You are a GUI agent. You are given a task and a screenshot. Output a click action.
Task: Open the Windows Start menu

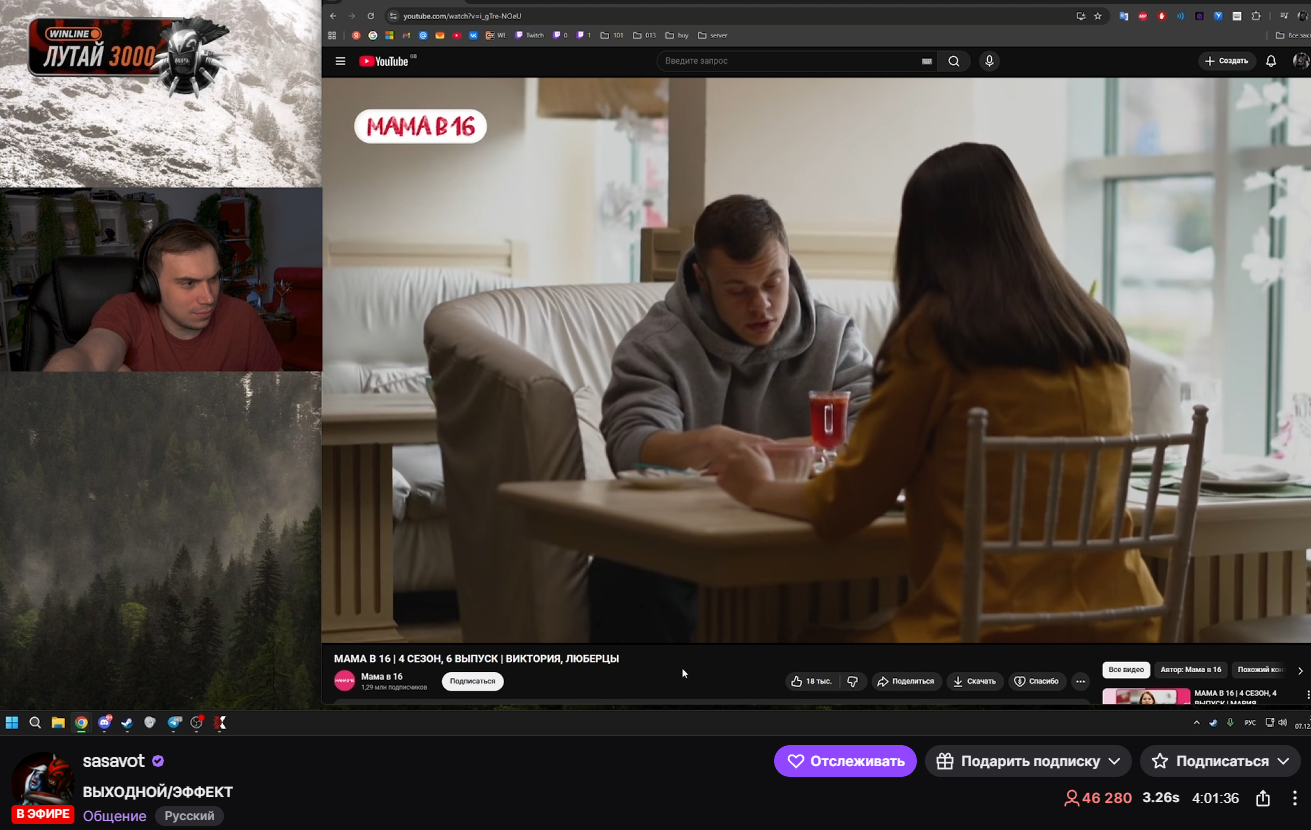(x=12, y=722)
